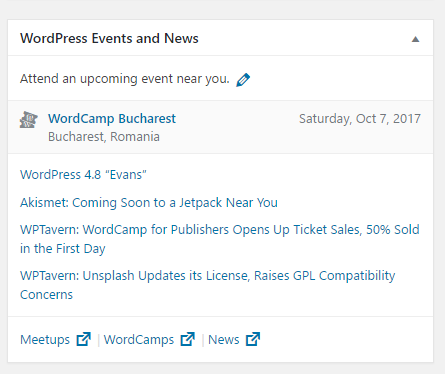Open the WordPress 4.8 "Evans" article

83,175
